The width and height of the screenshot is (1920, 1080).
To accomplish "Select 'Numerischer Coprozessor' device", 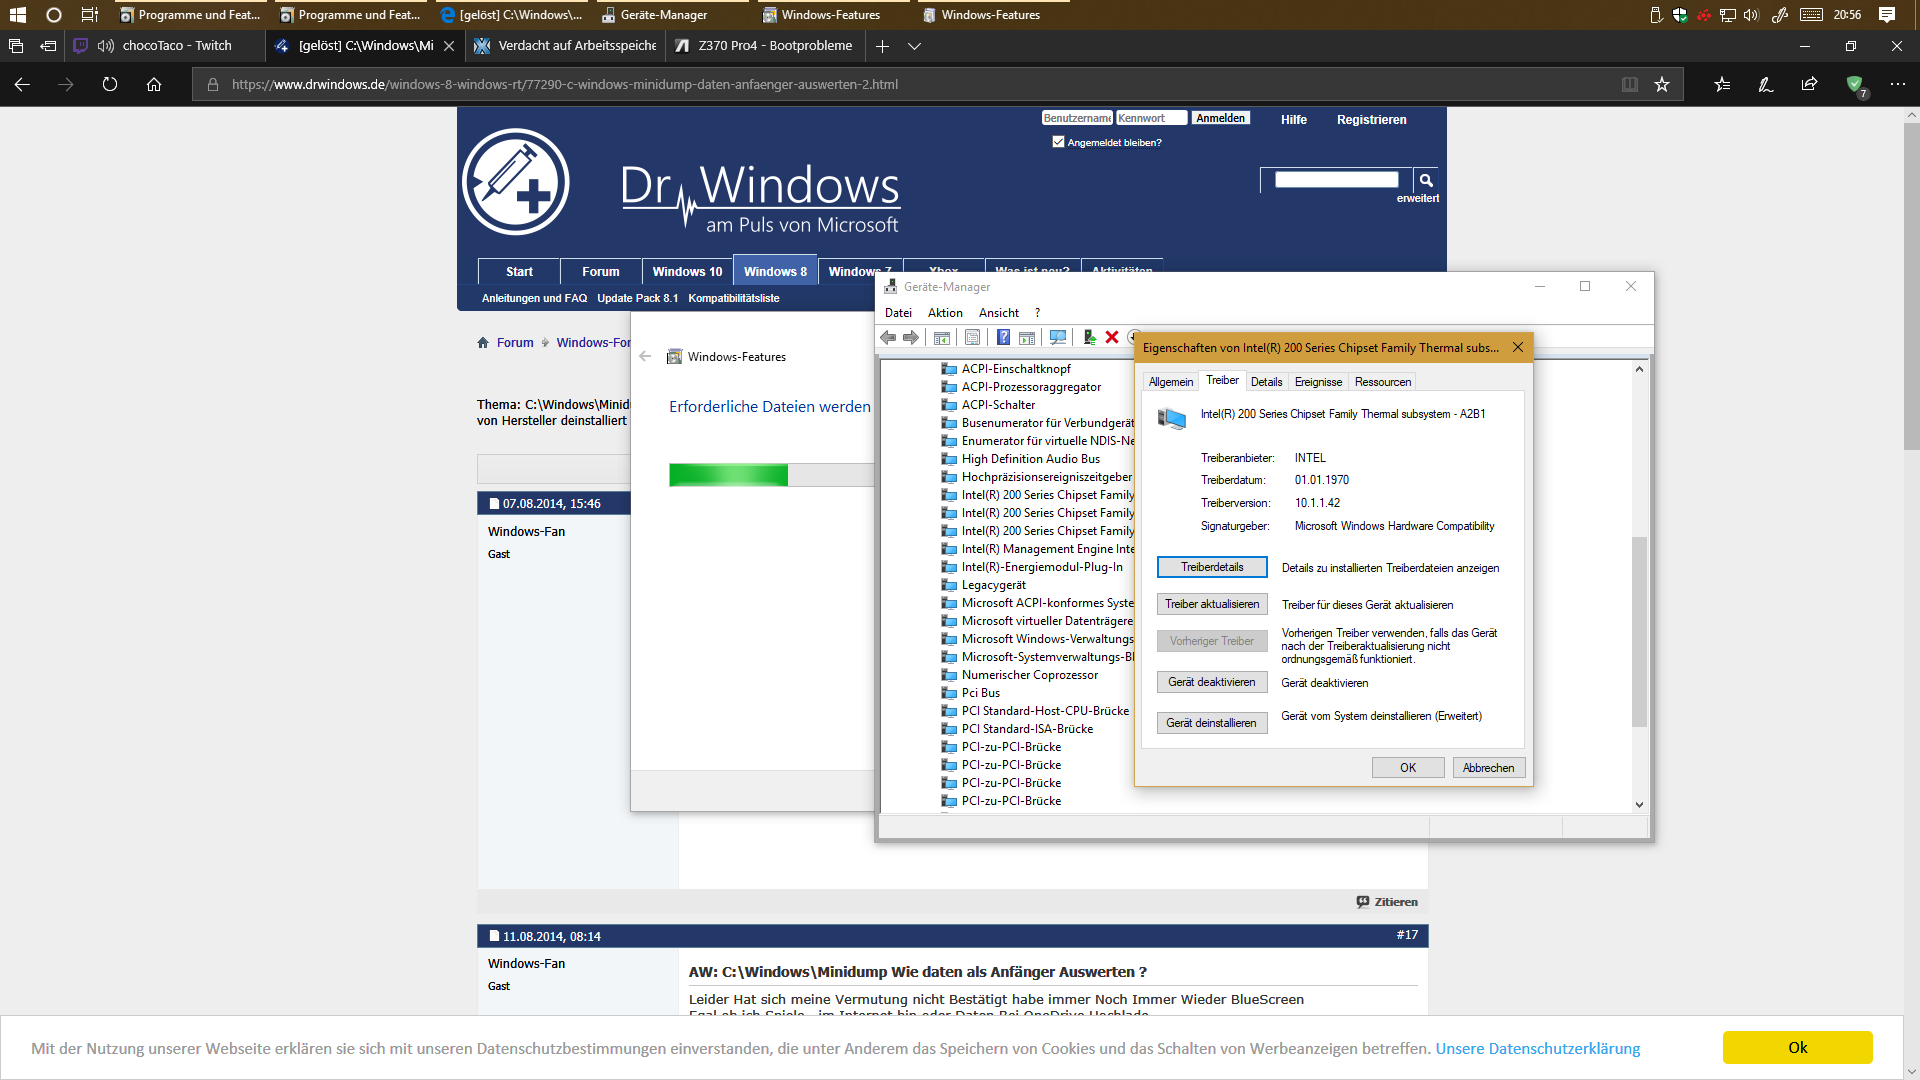I will (x=1029, y=675).
